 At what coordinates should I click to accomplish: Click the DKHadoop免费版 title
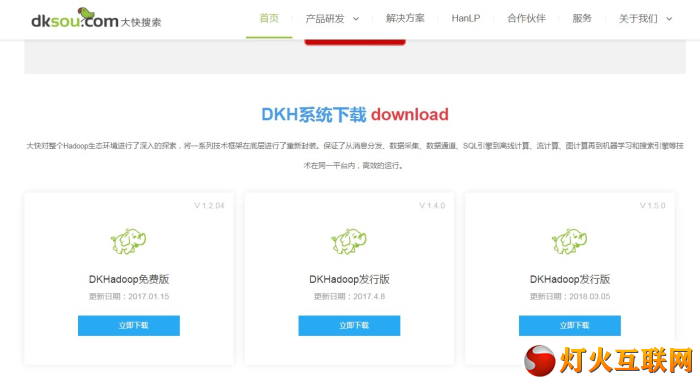[129, 279]
